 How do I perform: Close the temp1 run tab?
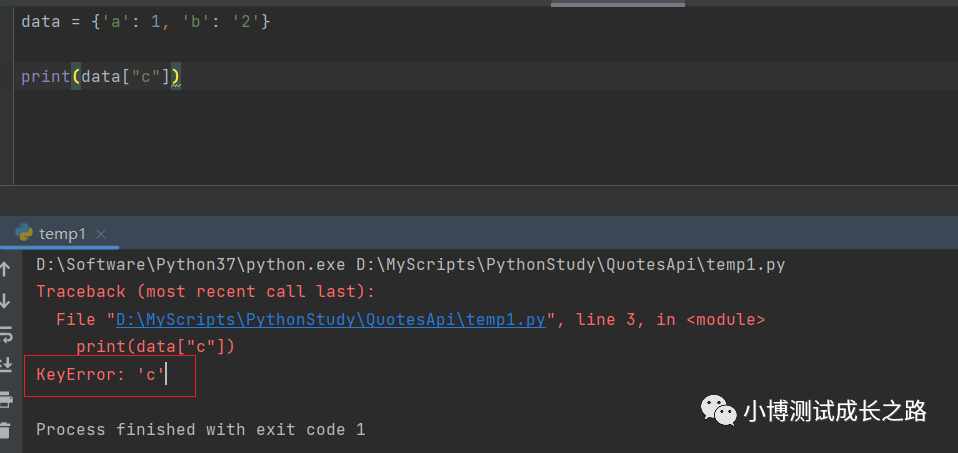click(x=101, y=234)
